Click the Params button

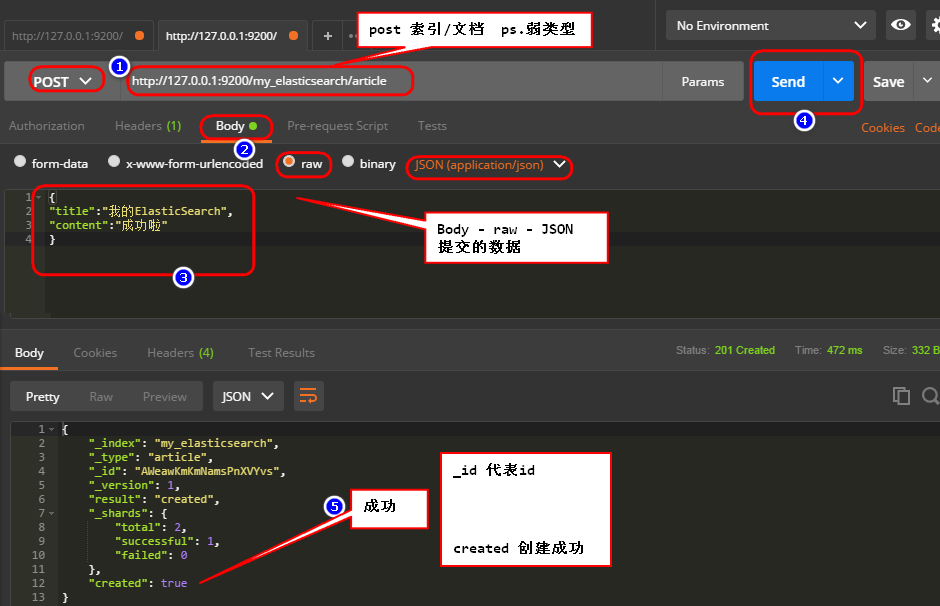(x=703, y=81)
